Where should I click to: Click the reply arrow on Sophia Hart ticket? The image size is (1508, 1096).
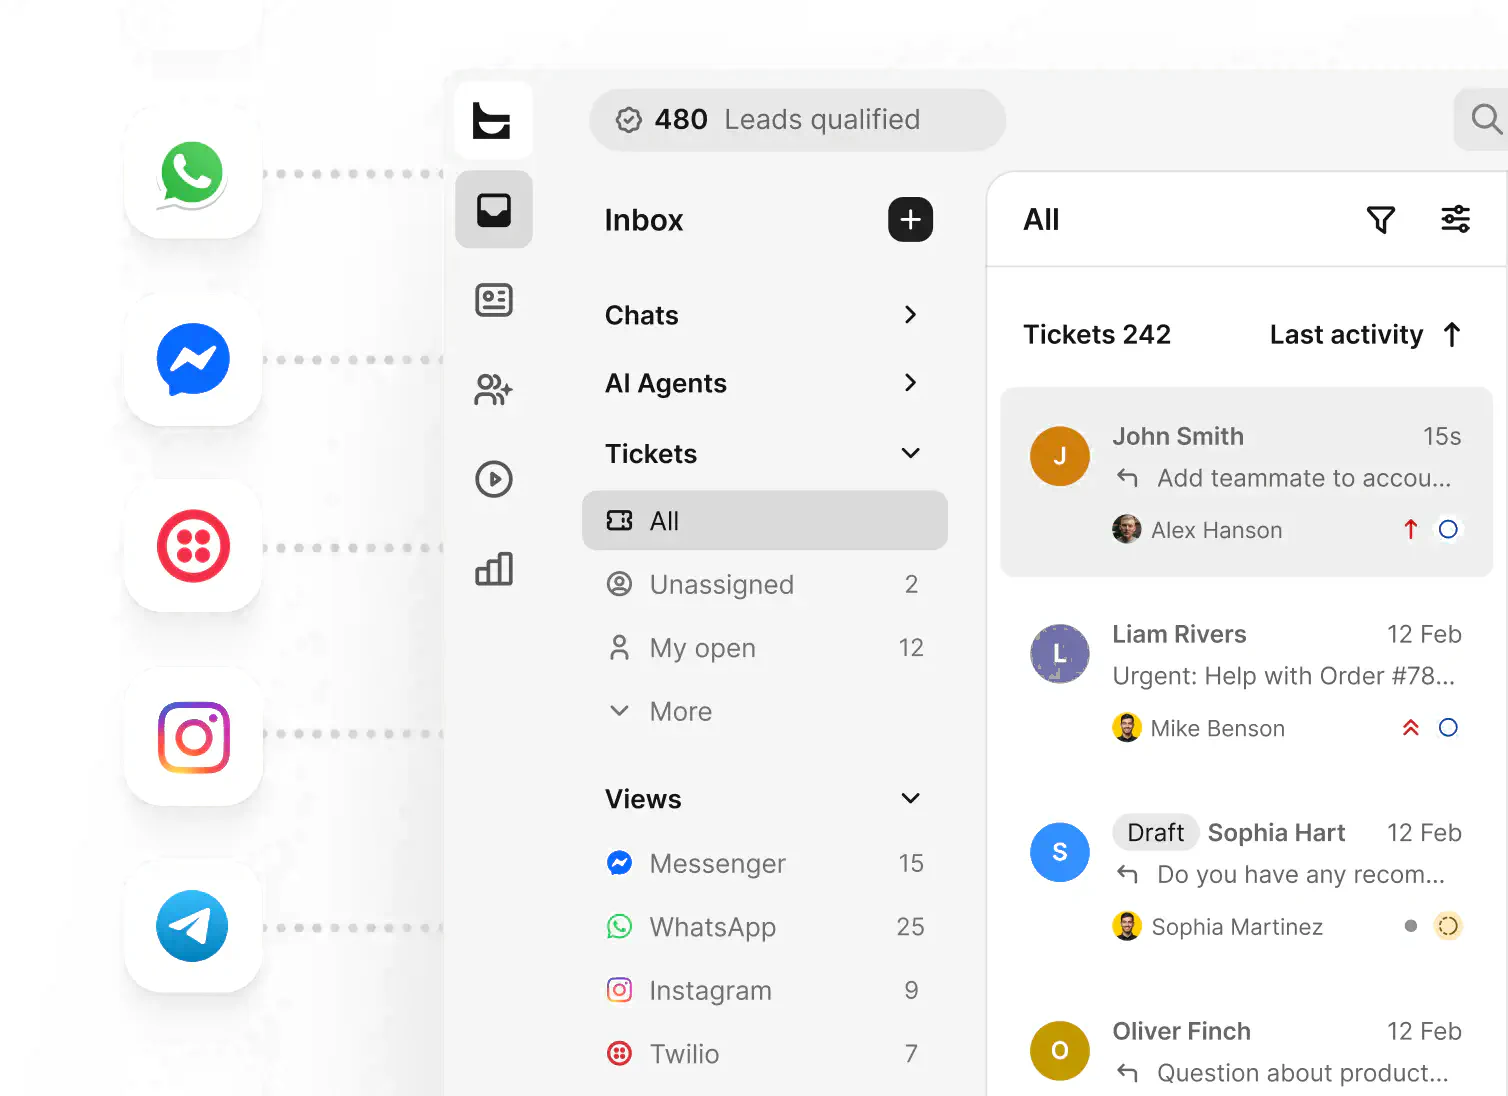click(1127, 875)
